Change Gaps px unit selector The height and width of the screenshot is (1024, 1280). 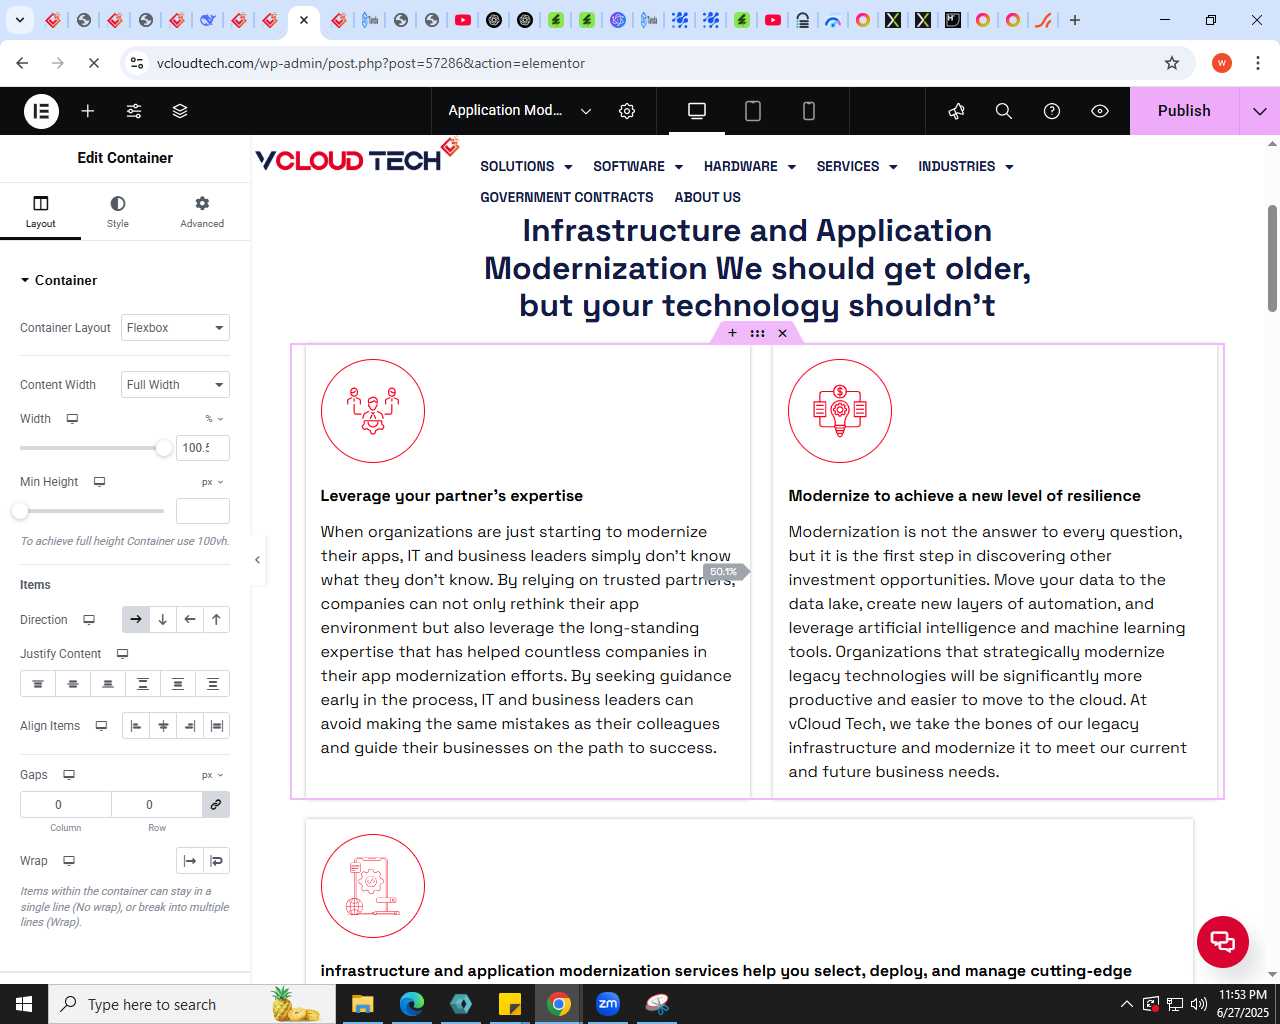click(213, 775)
